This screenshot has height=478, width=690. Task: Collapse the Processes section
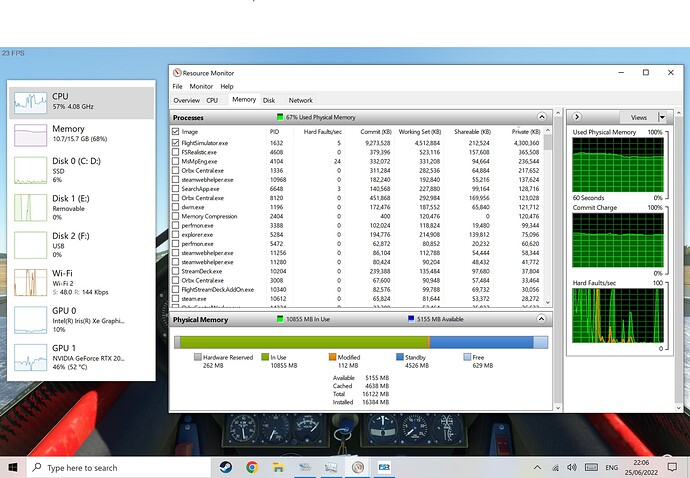click(542, 117)
